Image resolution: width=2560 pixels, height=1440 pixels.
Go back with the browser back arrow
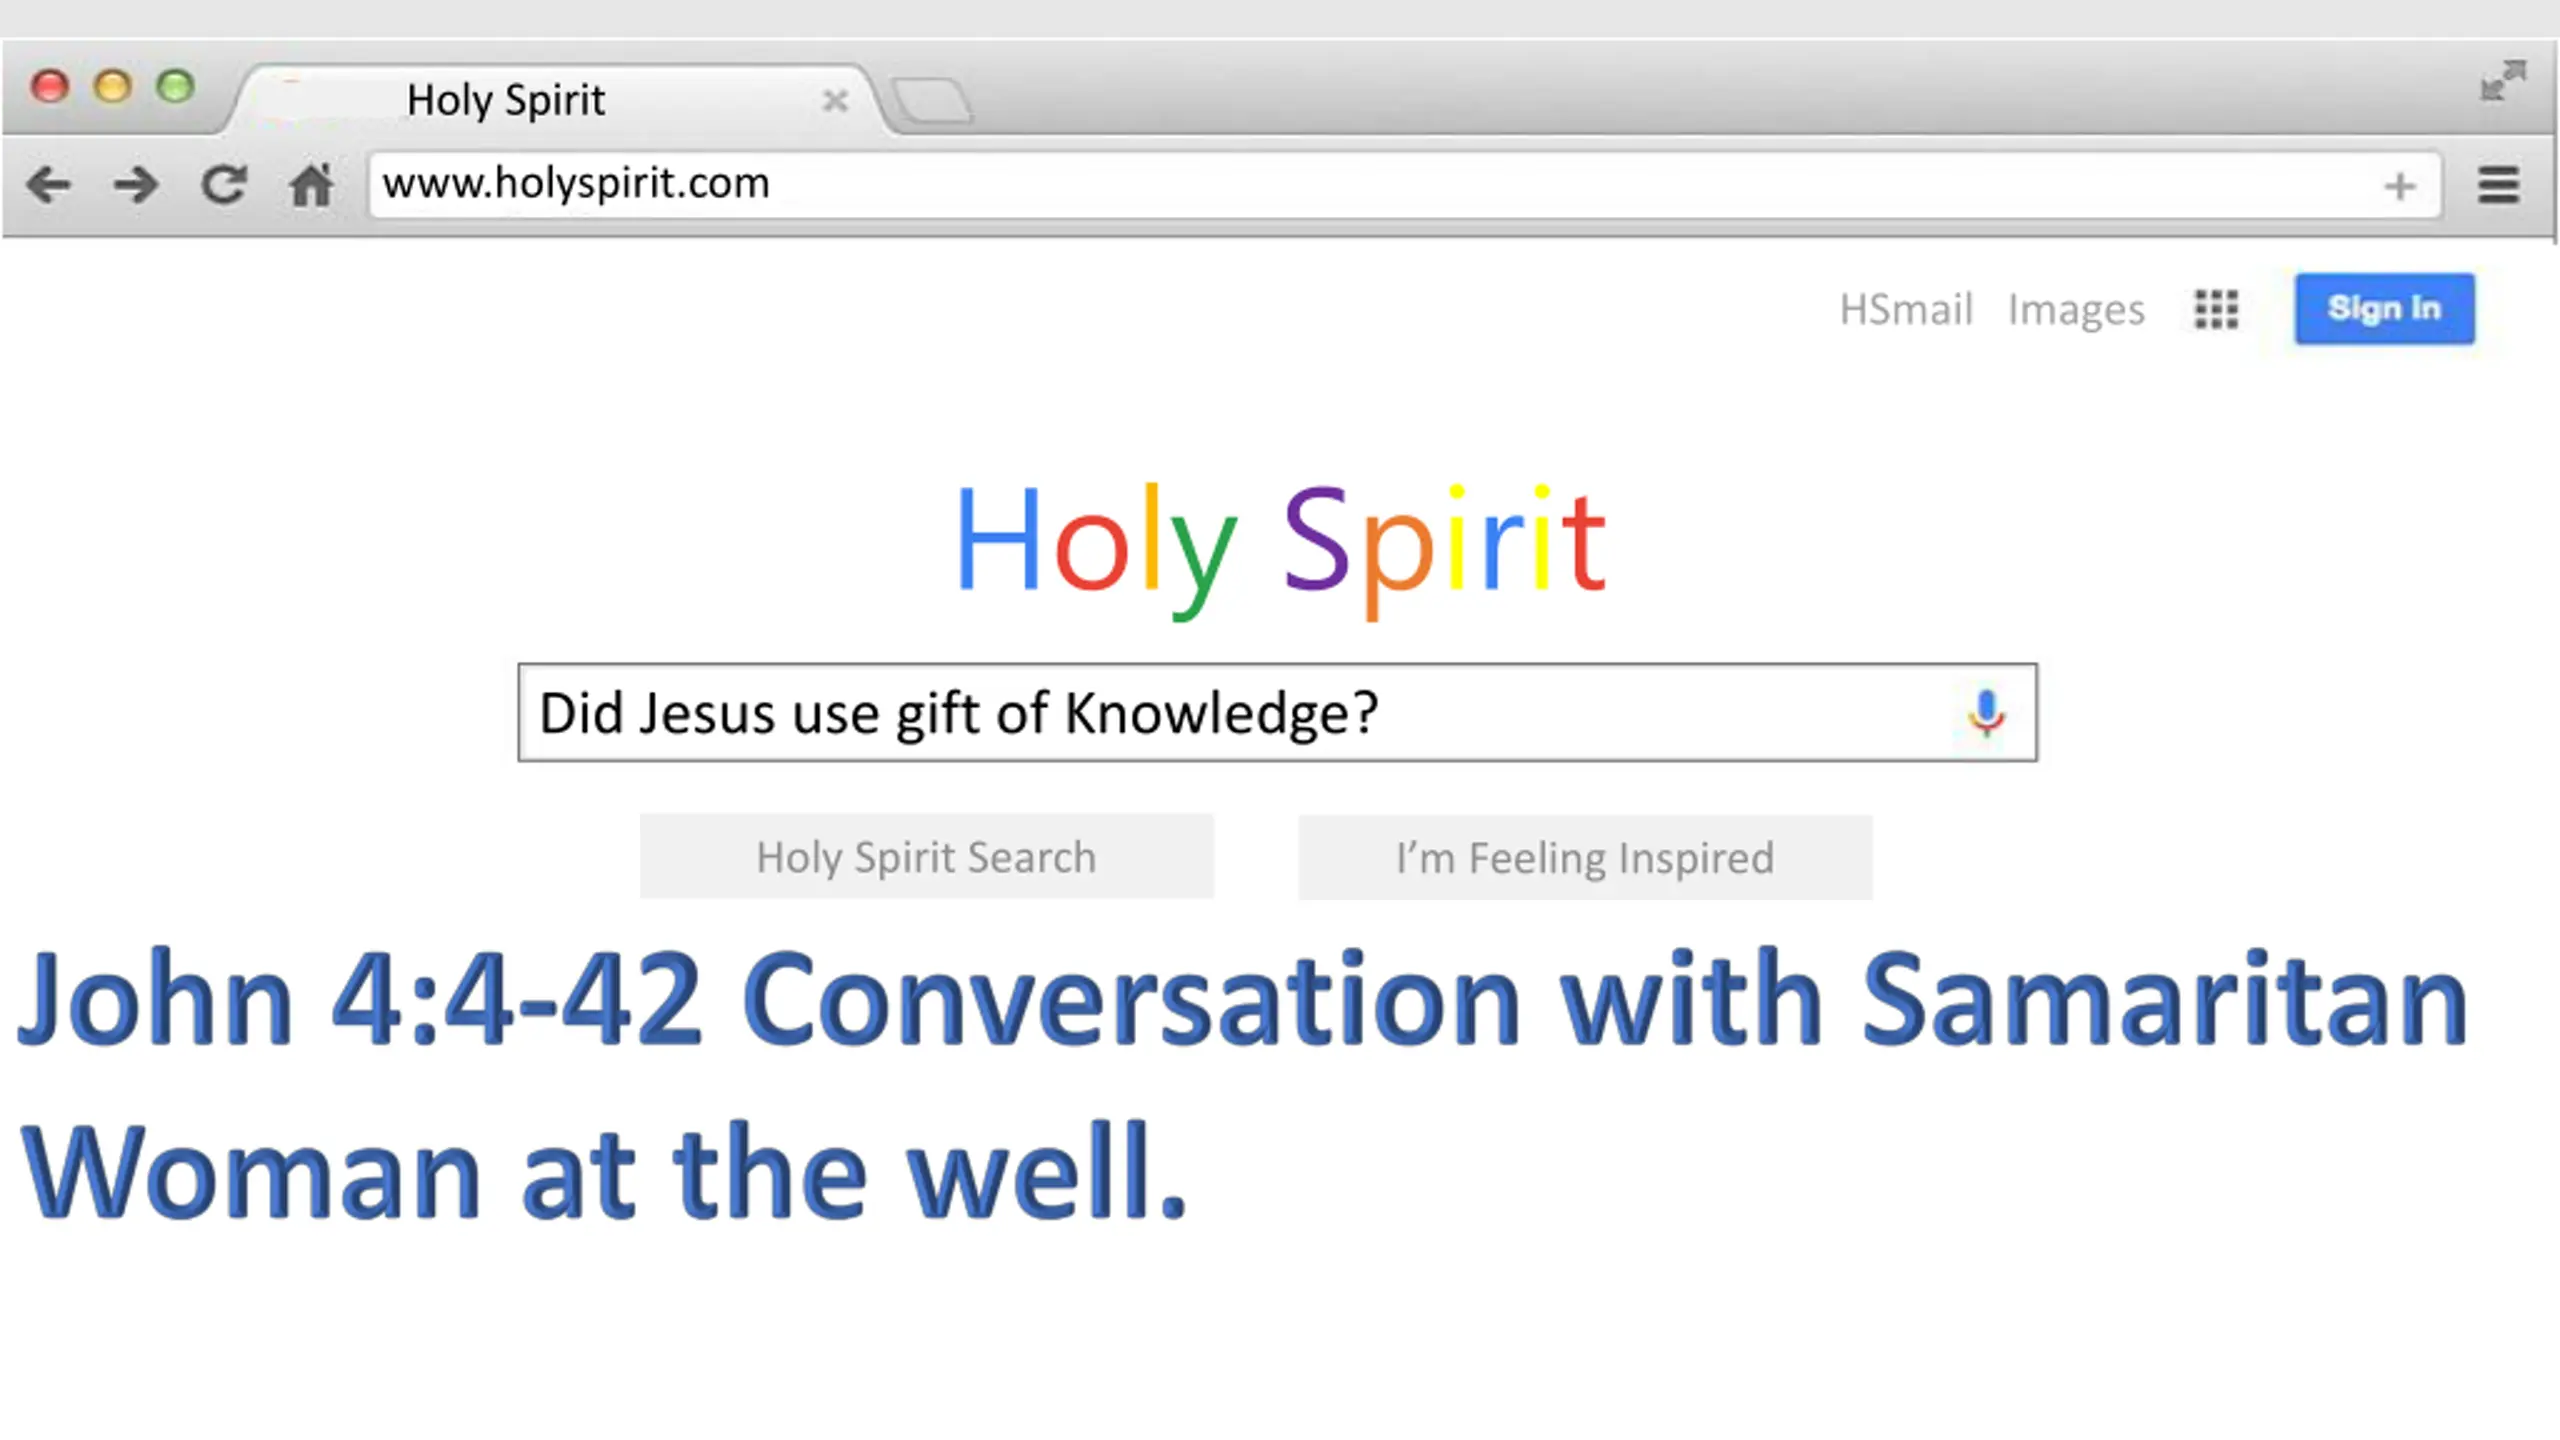point(49,185)
